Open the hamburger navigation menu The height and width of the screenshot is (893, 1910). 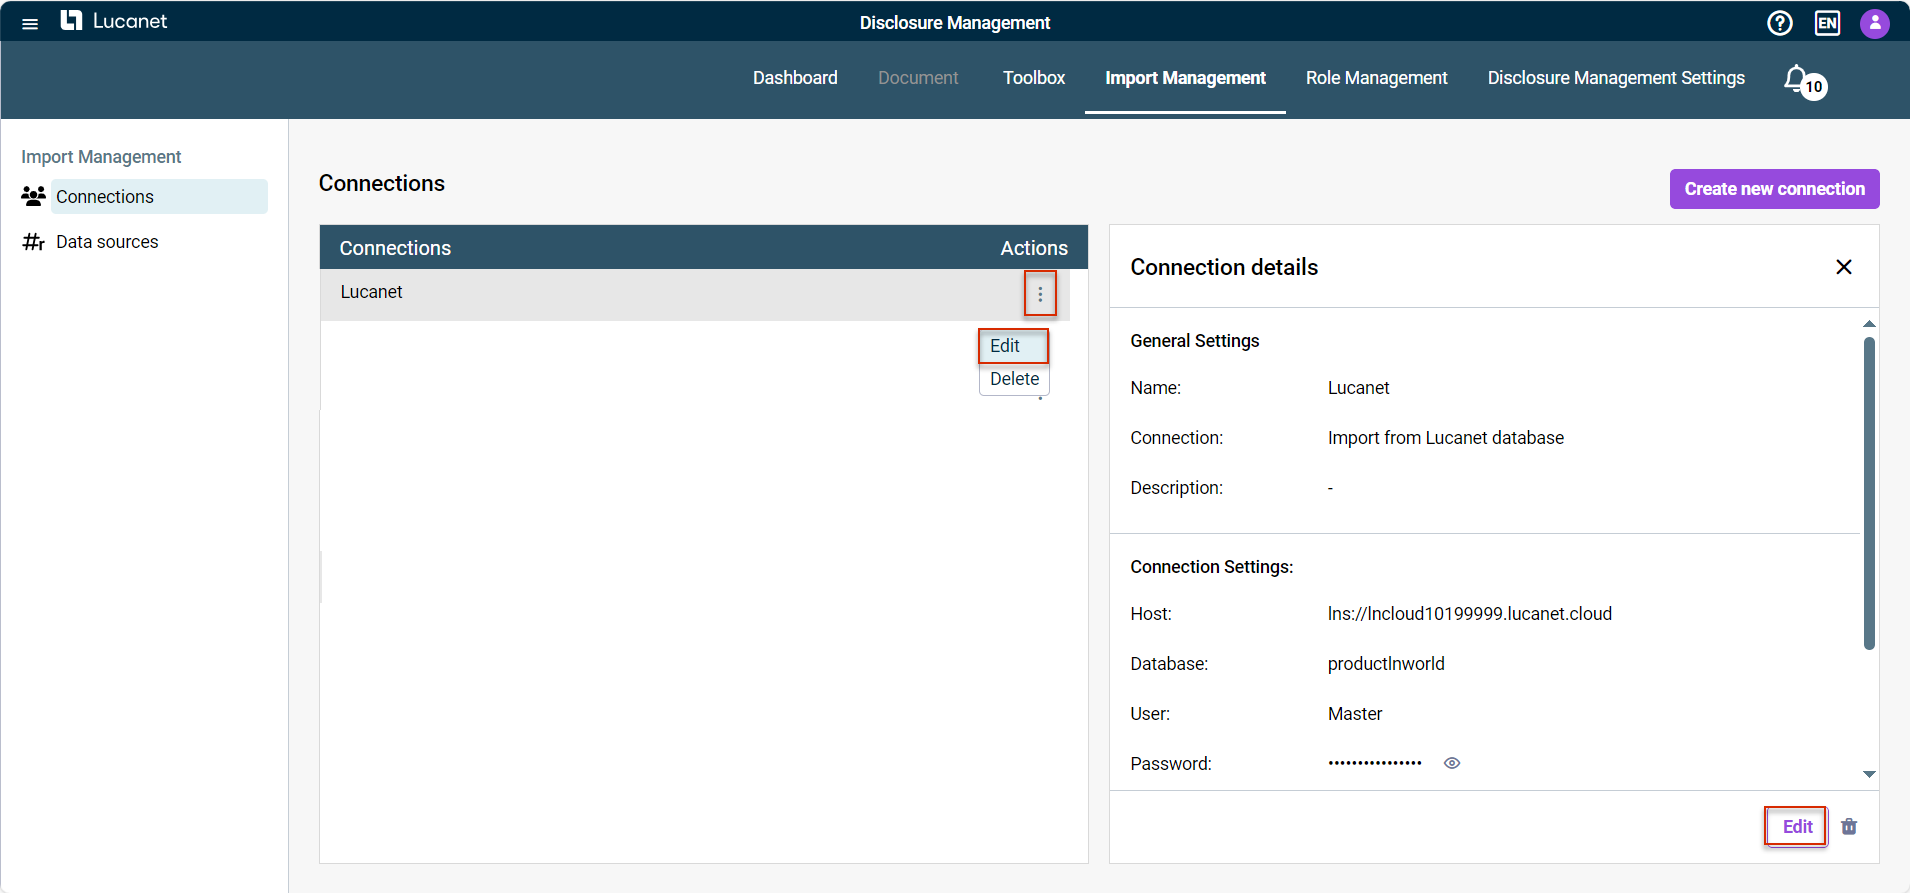click(30, 23)
